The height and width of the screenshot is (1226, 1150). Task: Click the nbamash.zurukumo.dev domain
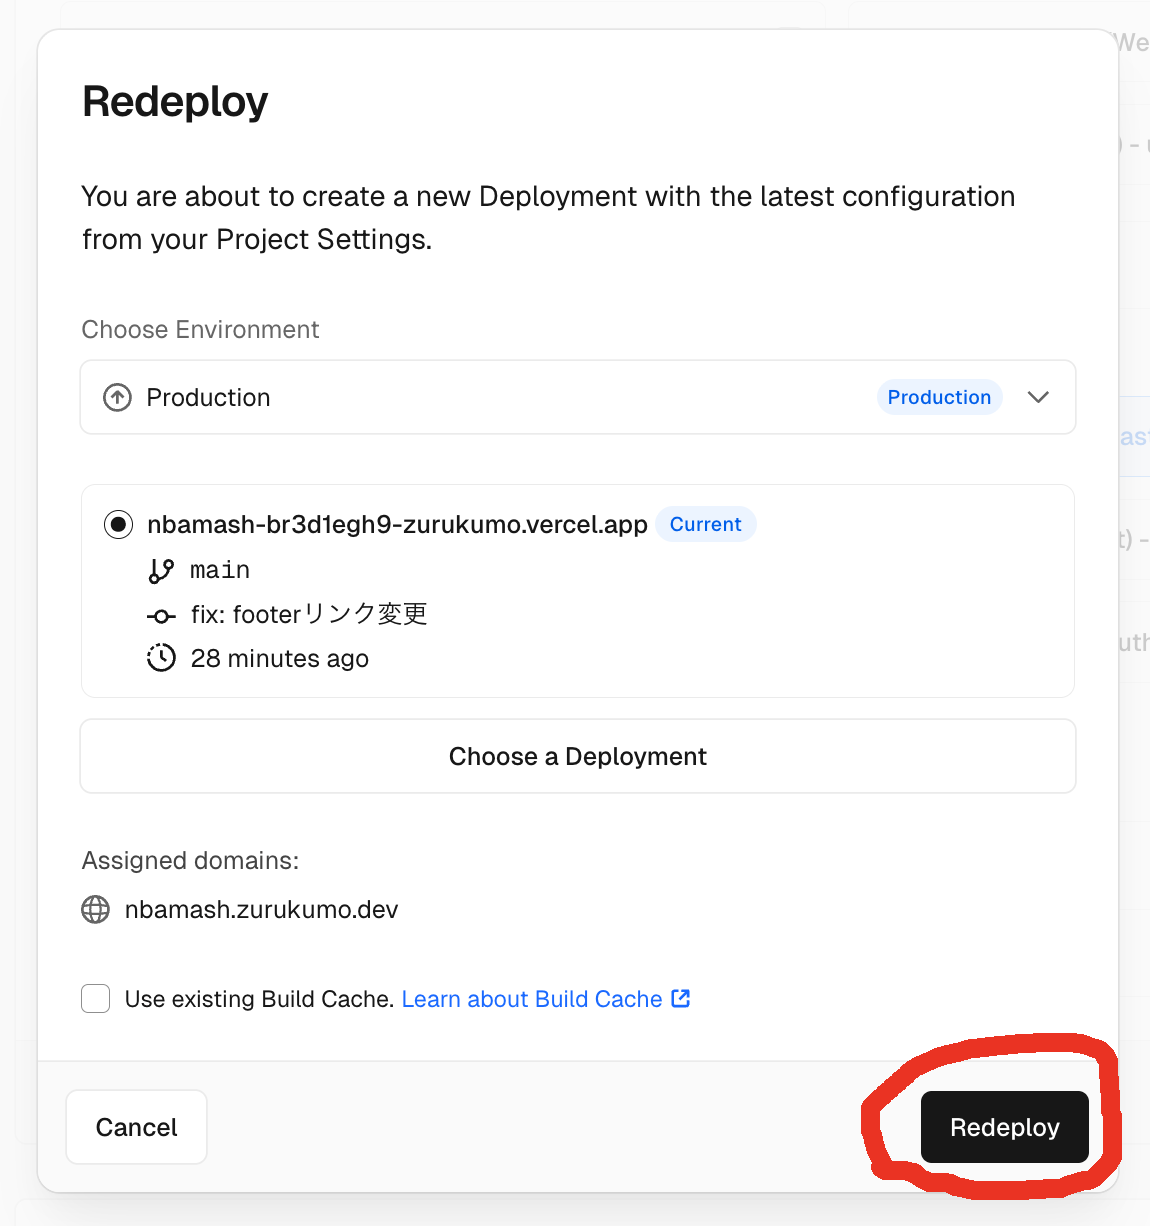[x=261, y=909]
